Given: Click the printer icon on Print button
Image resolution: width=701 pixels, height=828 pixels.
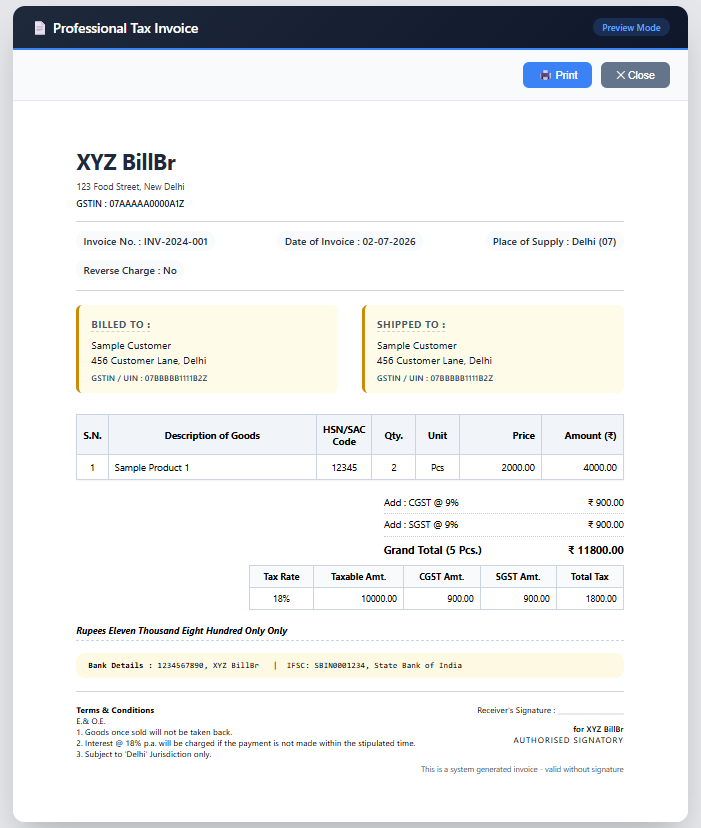Looking at the screenshot, I should coord(545,76).
